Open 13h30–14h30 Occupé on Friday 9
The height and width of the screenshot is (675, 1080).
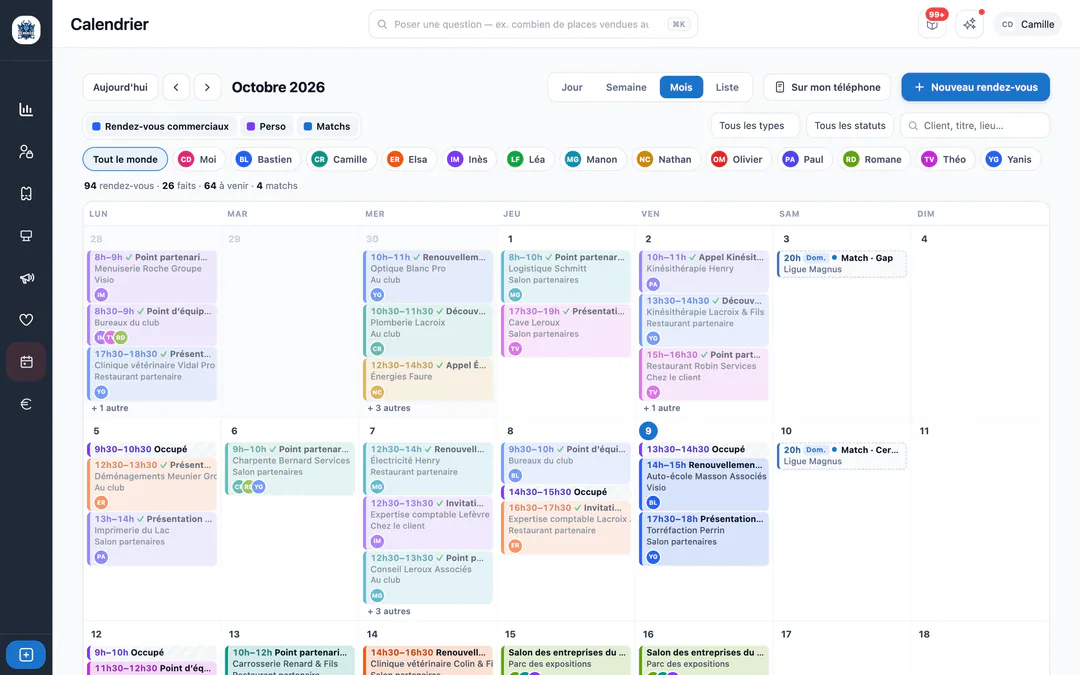(x=703, y=449)
